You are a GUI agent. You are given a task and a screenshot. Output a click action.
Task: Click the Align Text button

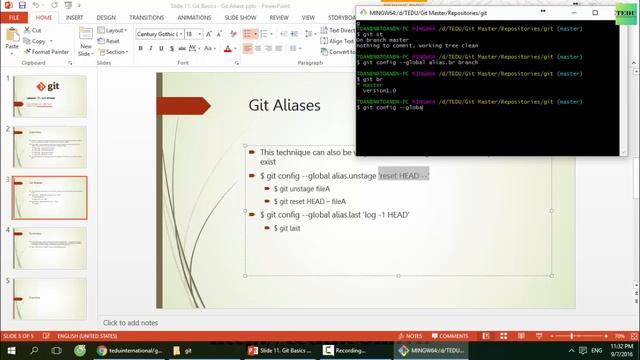coord(337,41)
